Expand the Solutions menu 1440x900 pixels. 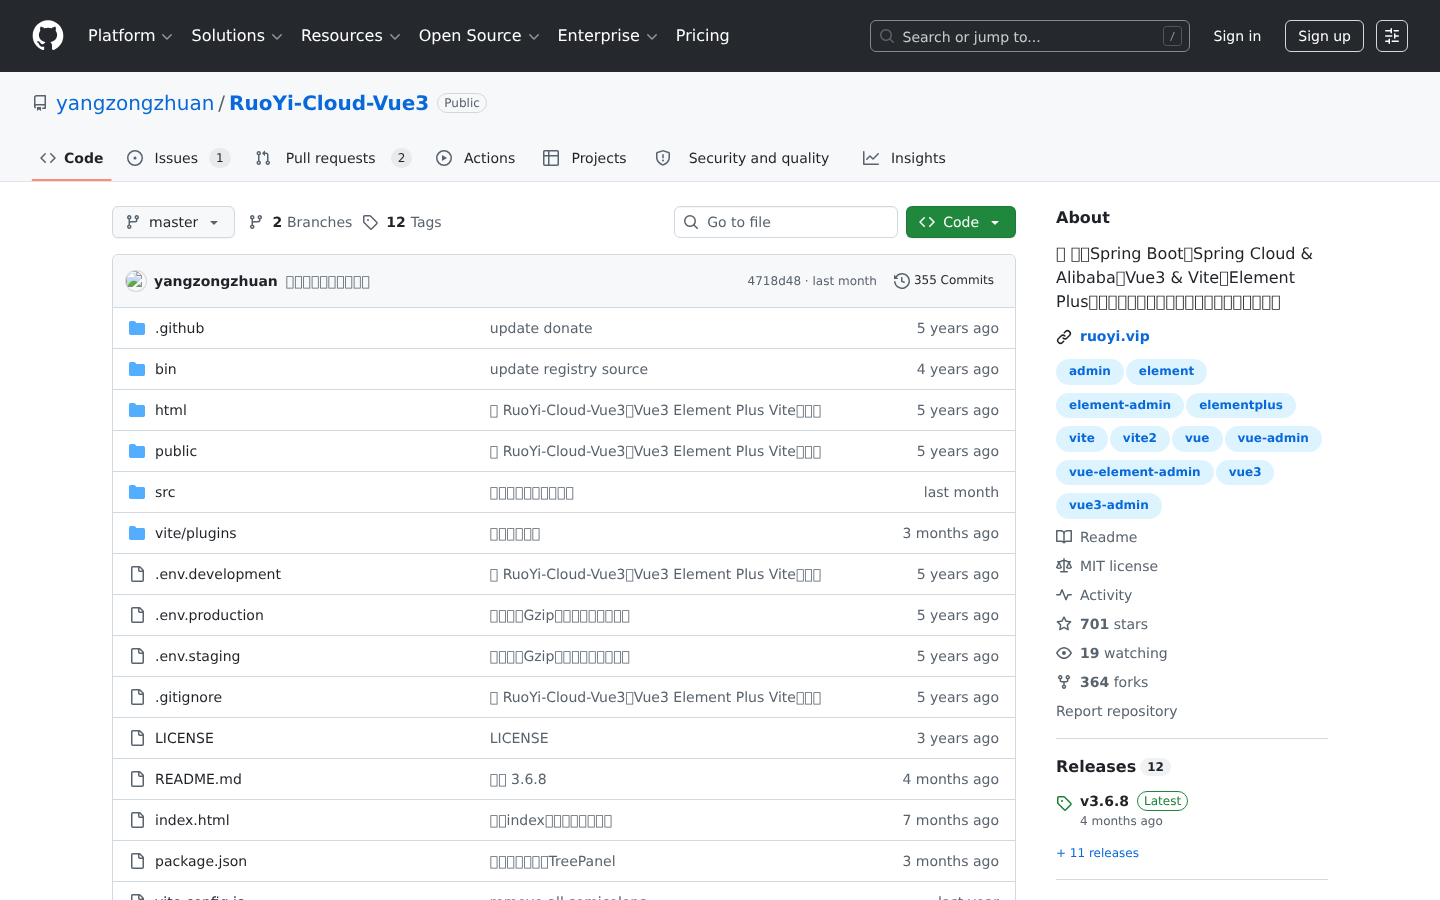237,36
